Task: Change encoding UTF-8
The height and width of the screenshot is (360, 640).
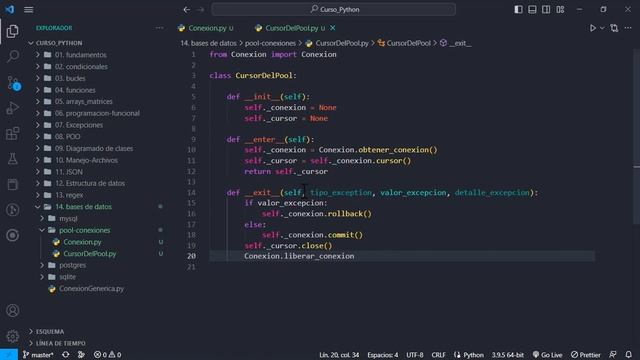Action: (x=415, y=355)
